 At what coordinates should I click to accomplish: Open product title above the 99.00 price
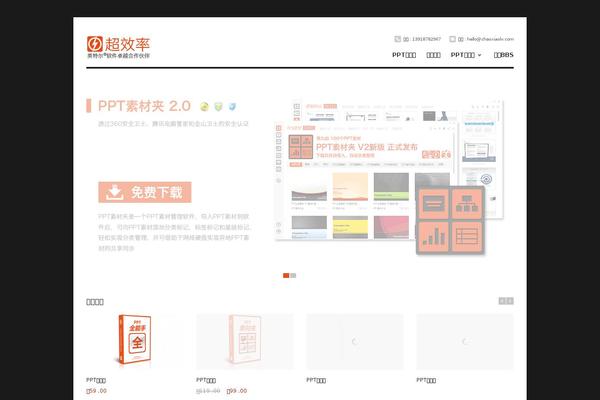[x=206, y=380]
